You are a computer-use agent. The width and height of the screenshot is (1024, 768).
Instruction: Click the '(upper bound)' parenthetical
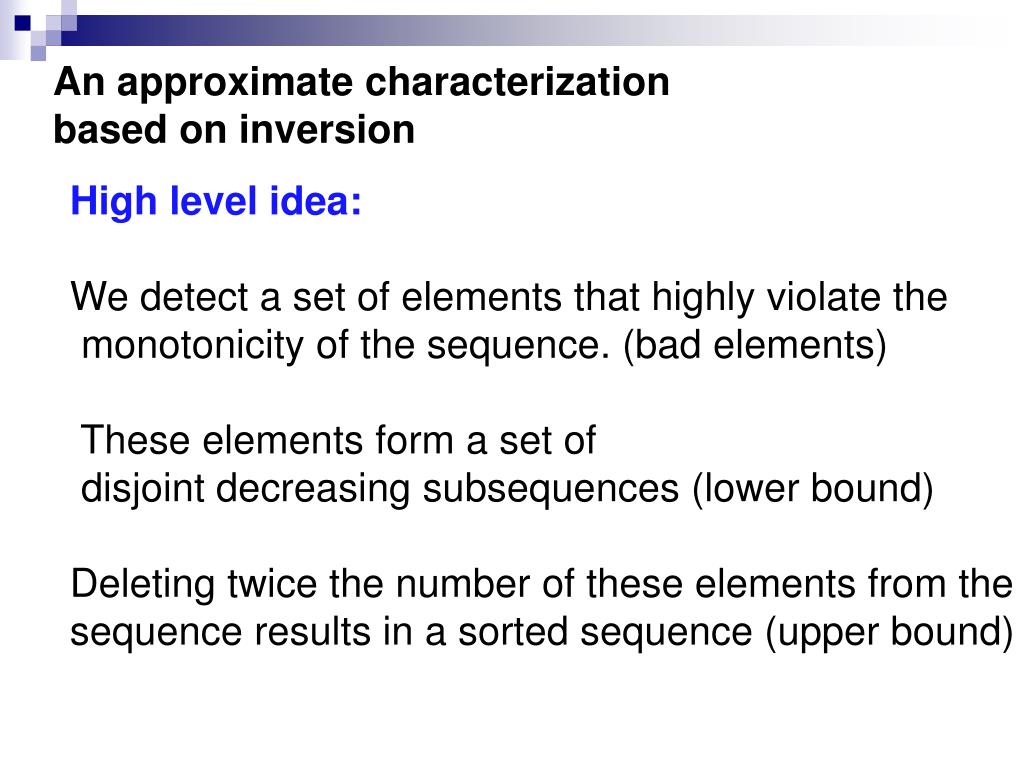coord(889,632)
